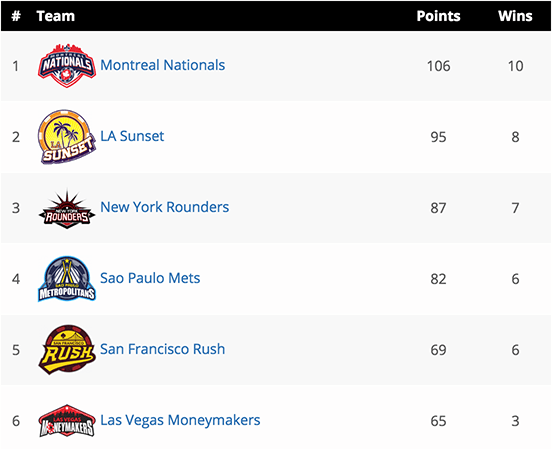
Task: Select the 10 wins cell in first row
Action: [515, 66]
